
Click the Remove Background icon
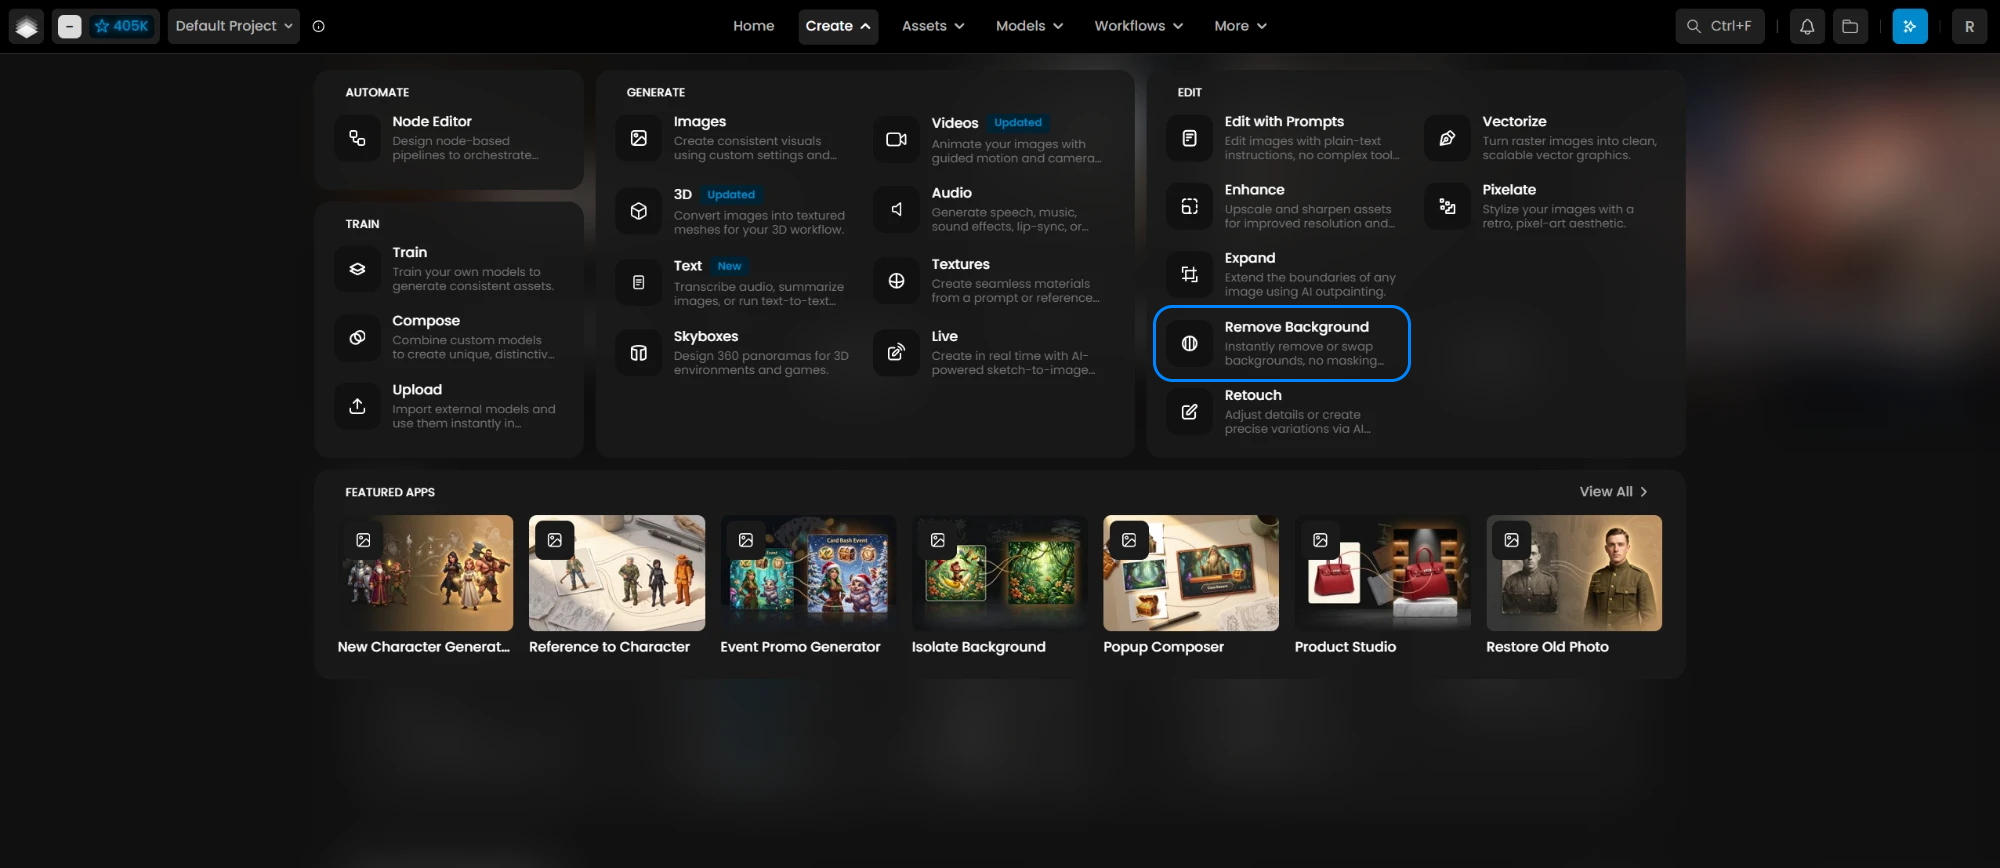pyautogui.click(x=1189, y=343)
